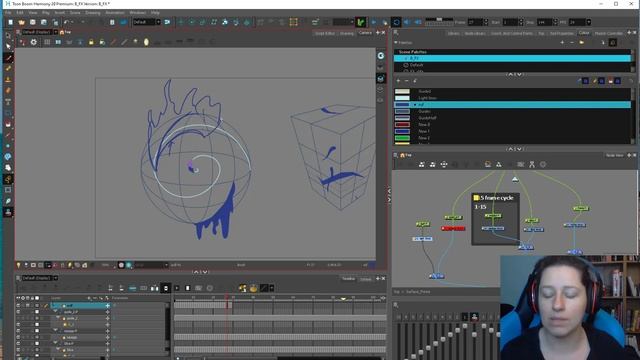The image size is (640, 360).
Task: Switch to the Tool Properties tab
Action: pos(562,33)
